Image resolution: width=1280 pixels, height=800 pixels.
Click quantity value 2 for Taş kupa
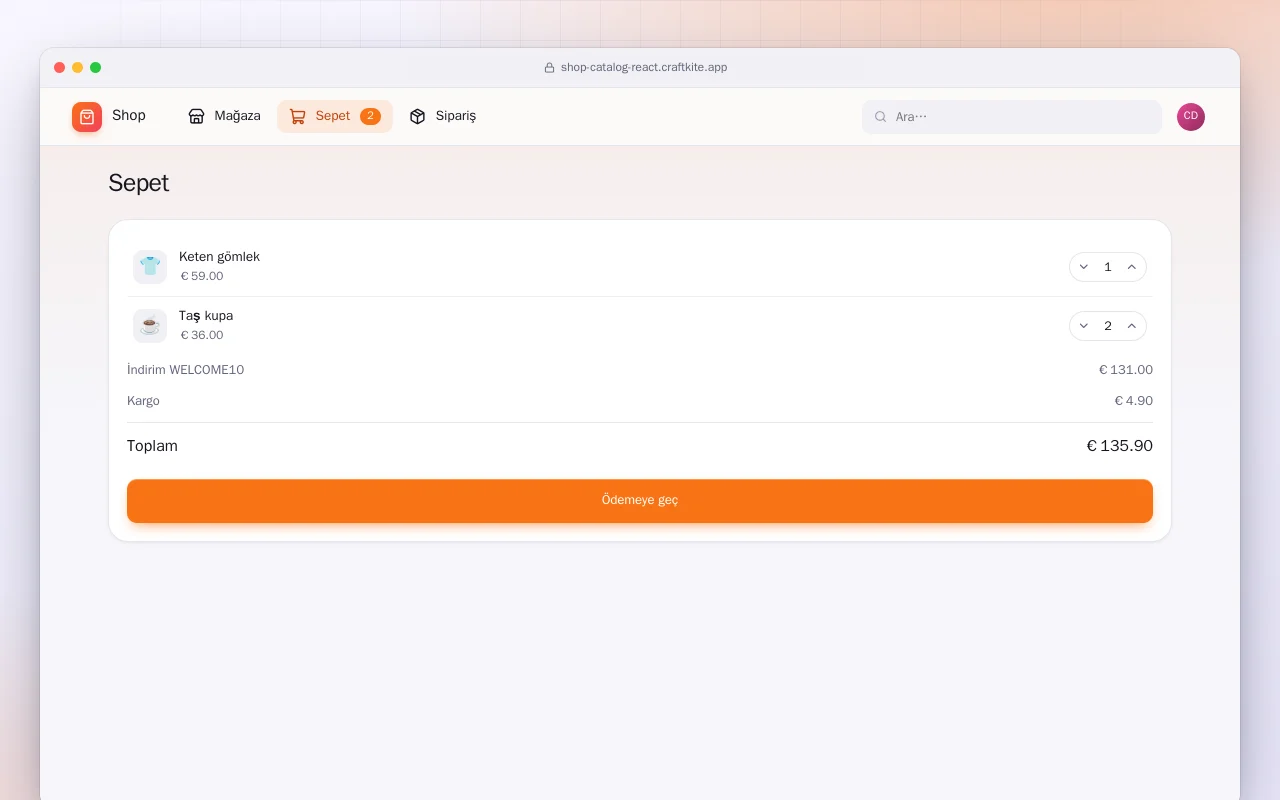coord(1108,326)
